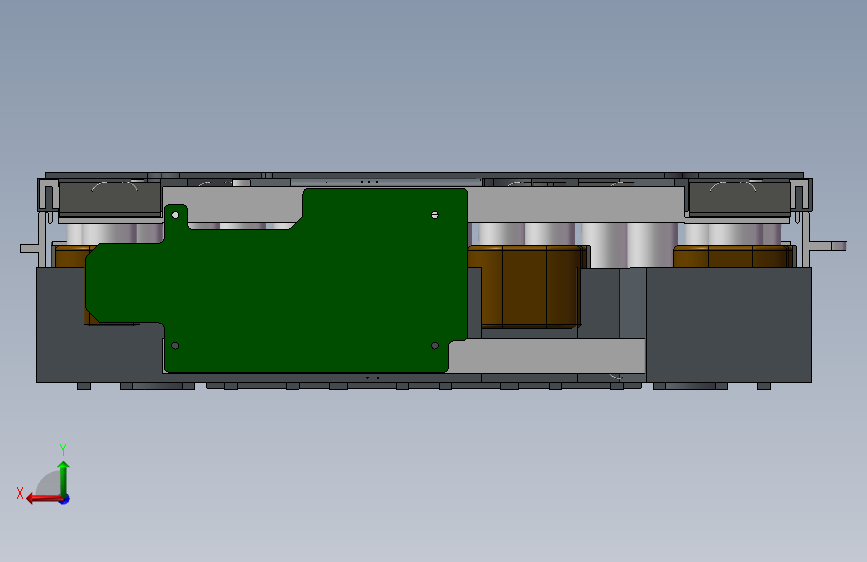This screenshot has width=867, height=562.
Task: Click the X label on the orientation triad
Action: point(20,493)
